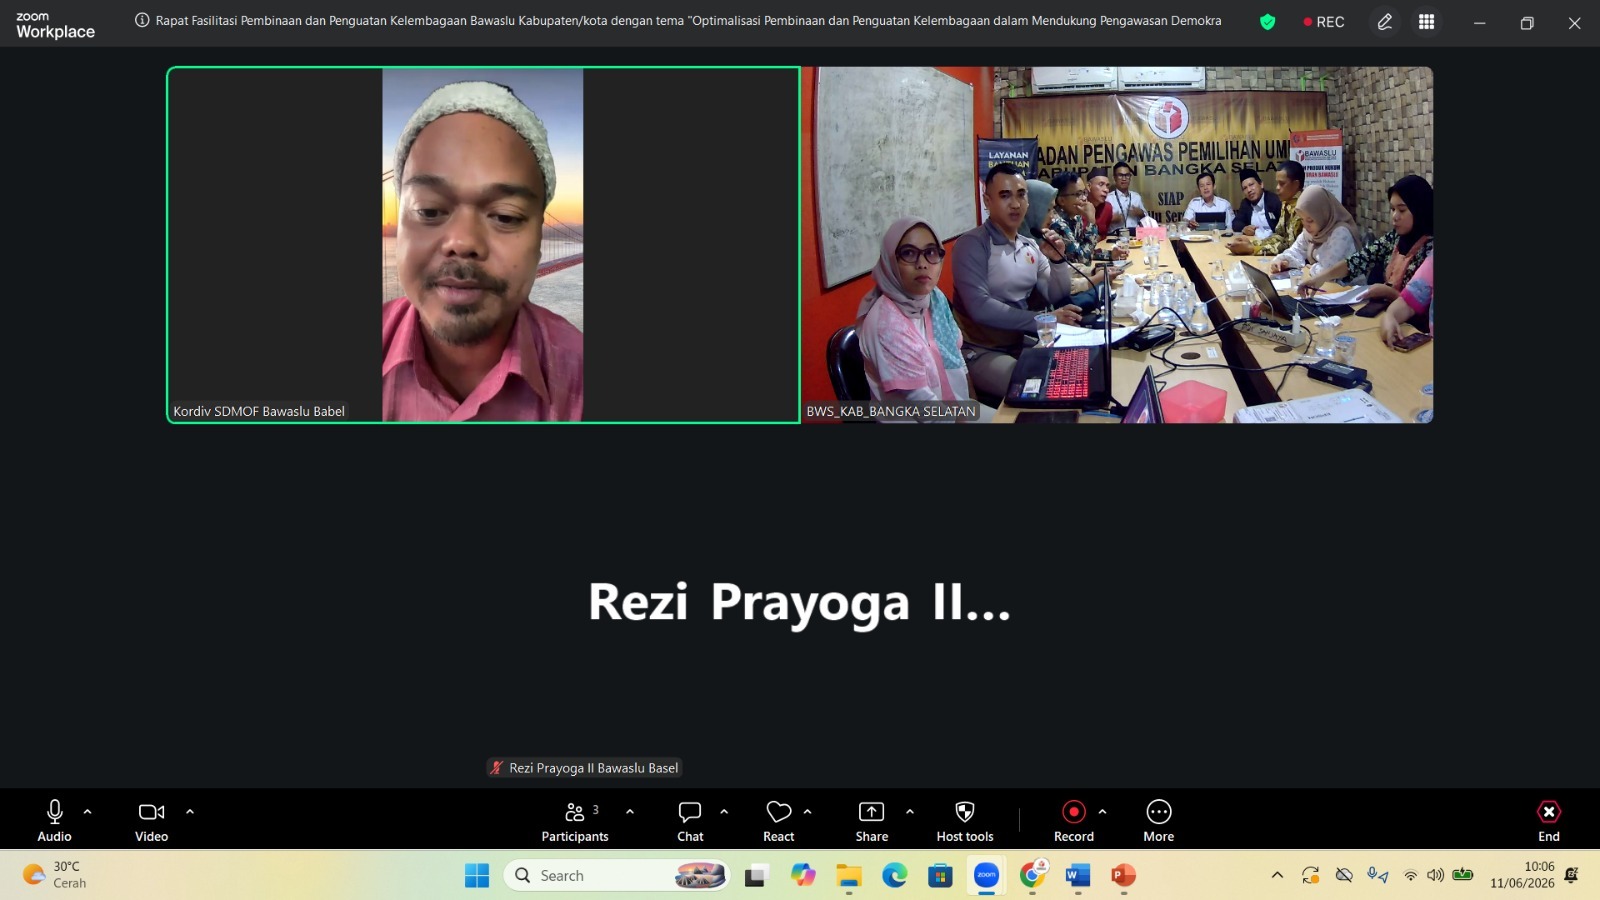Expand the React options arrow
Viewport: 1600px width, 900px height.
808,812
